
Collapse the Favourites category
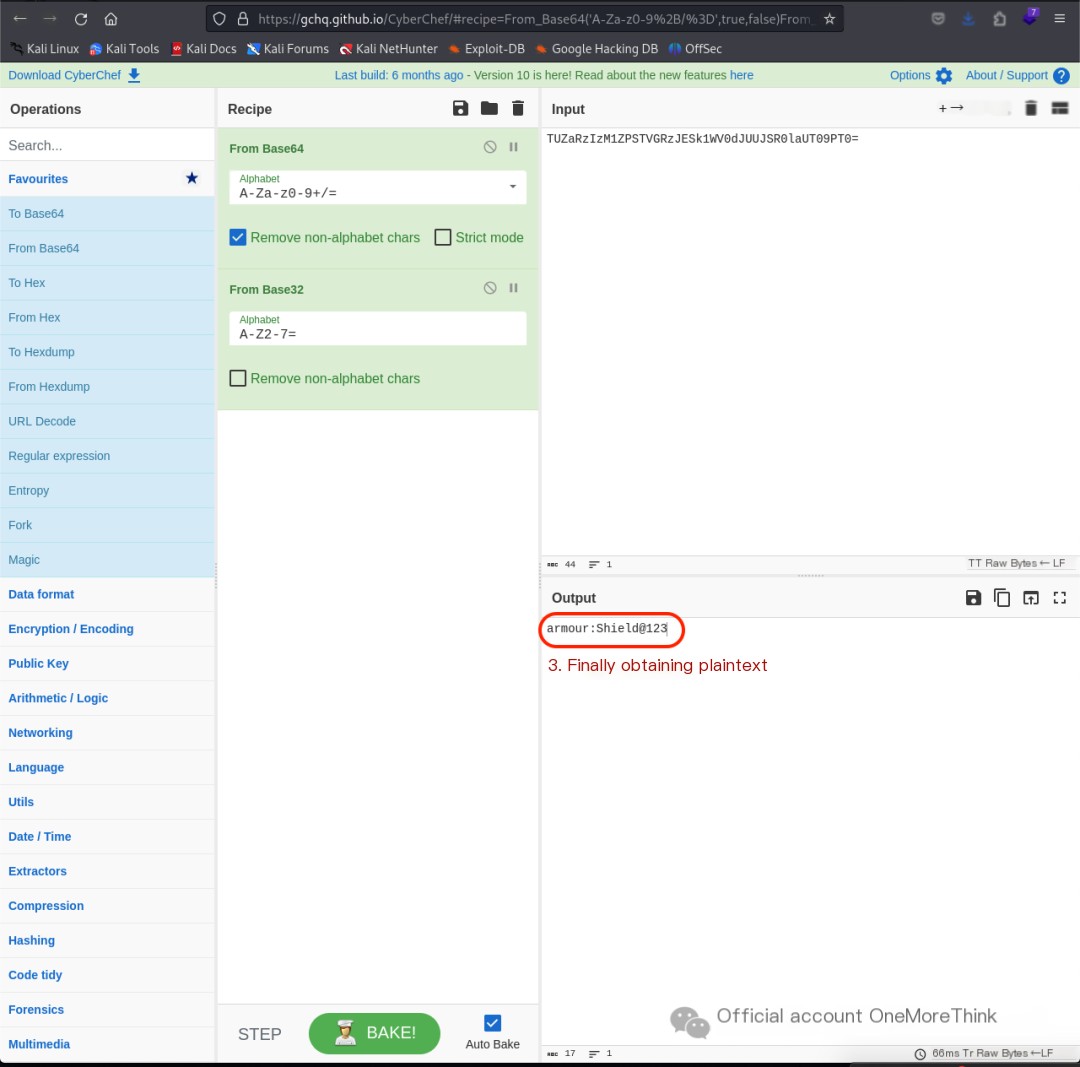(x=107, y=179)
